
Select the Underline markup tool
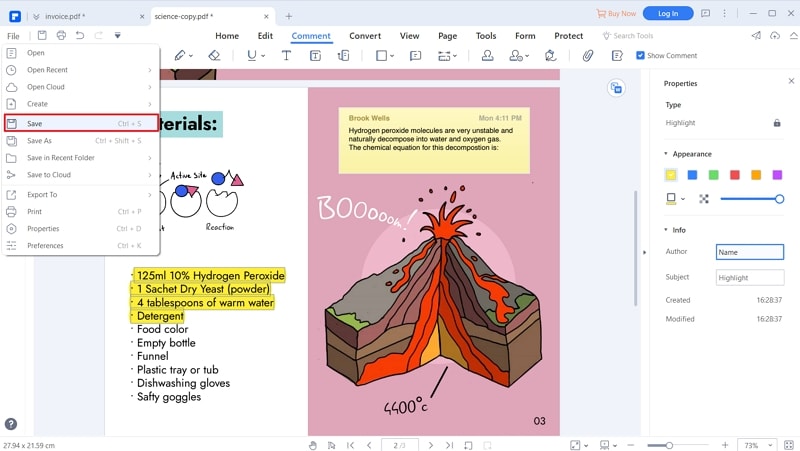click(252, 56)
